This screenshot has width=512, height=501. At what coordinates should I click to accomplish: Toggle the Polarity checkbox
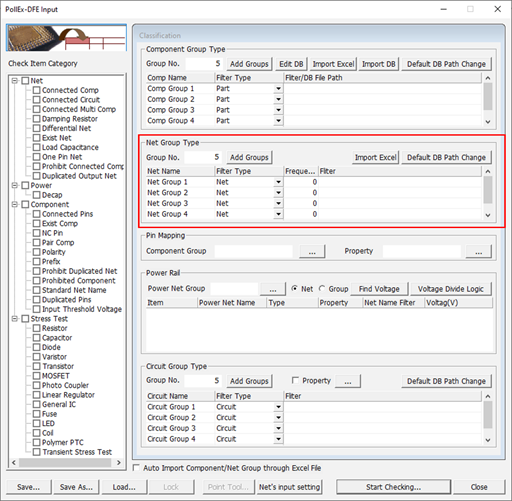pyautogui.click(x=37, y=252)
